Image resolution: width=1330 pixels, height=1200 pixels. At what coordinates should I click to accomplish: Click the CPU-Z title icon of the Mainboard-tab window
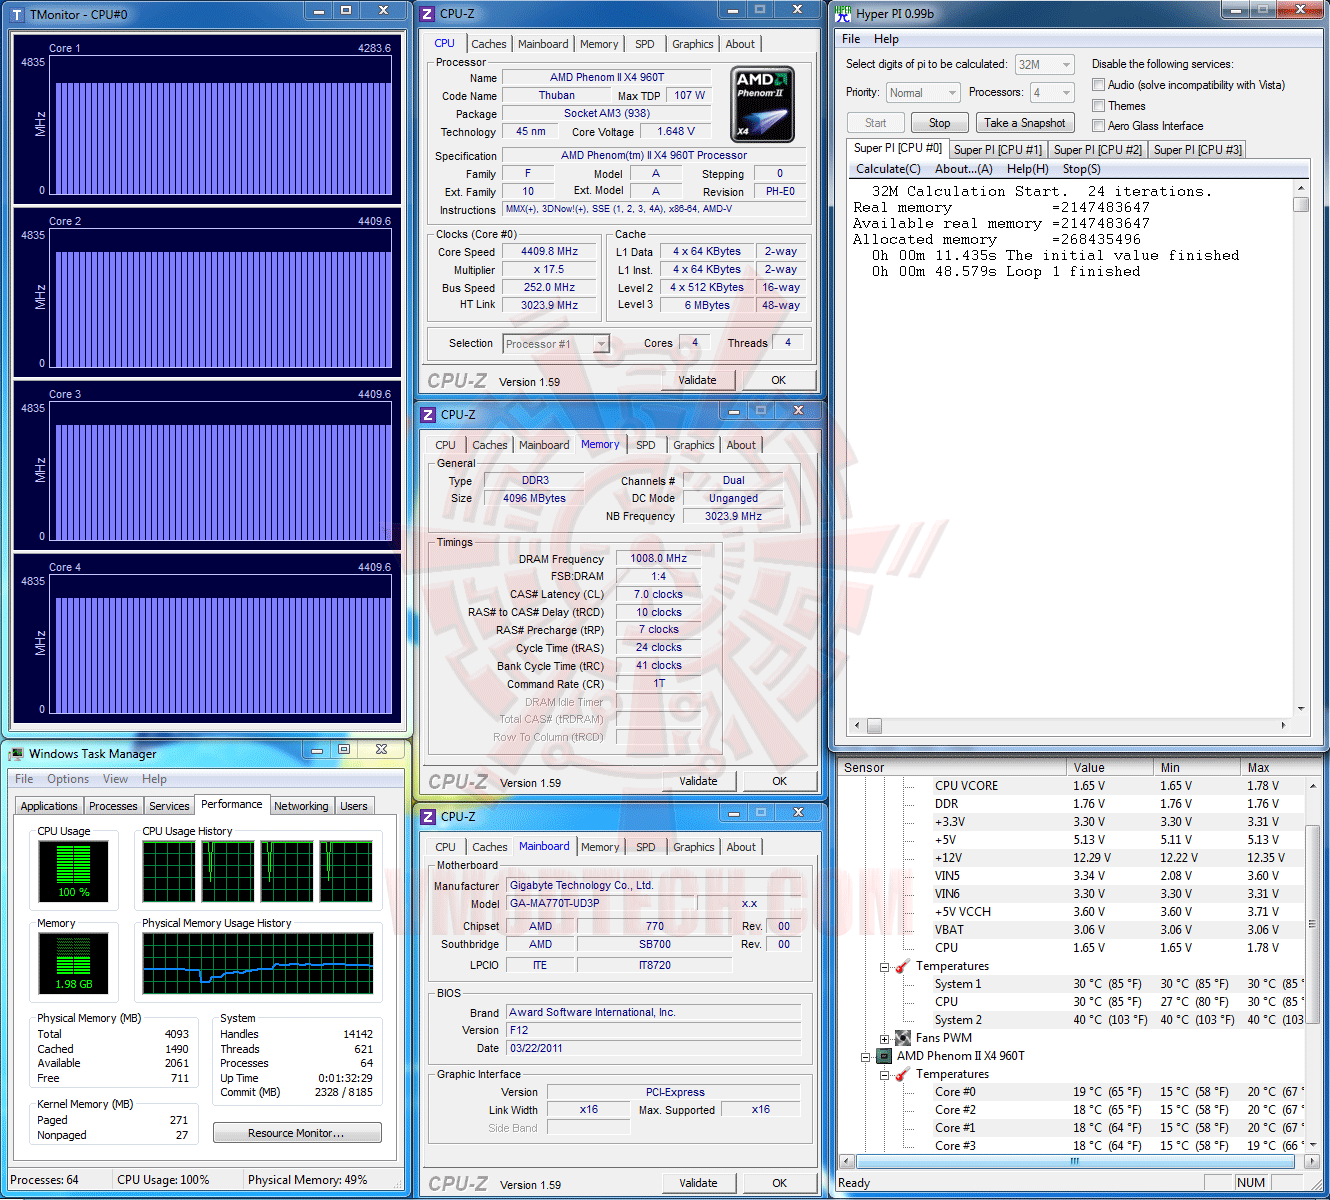tap(428, 816)
